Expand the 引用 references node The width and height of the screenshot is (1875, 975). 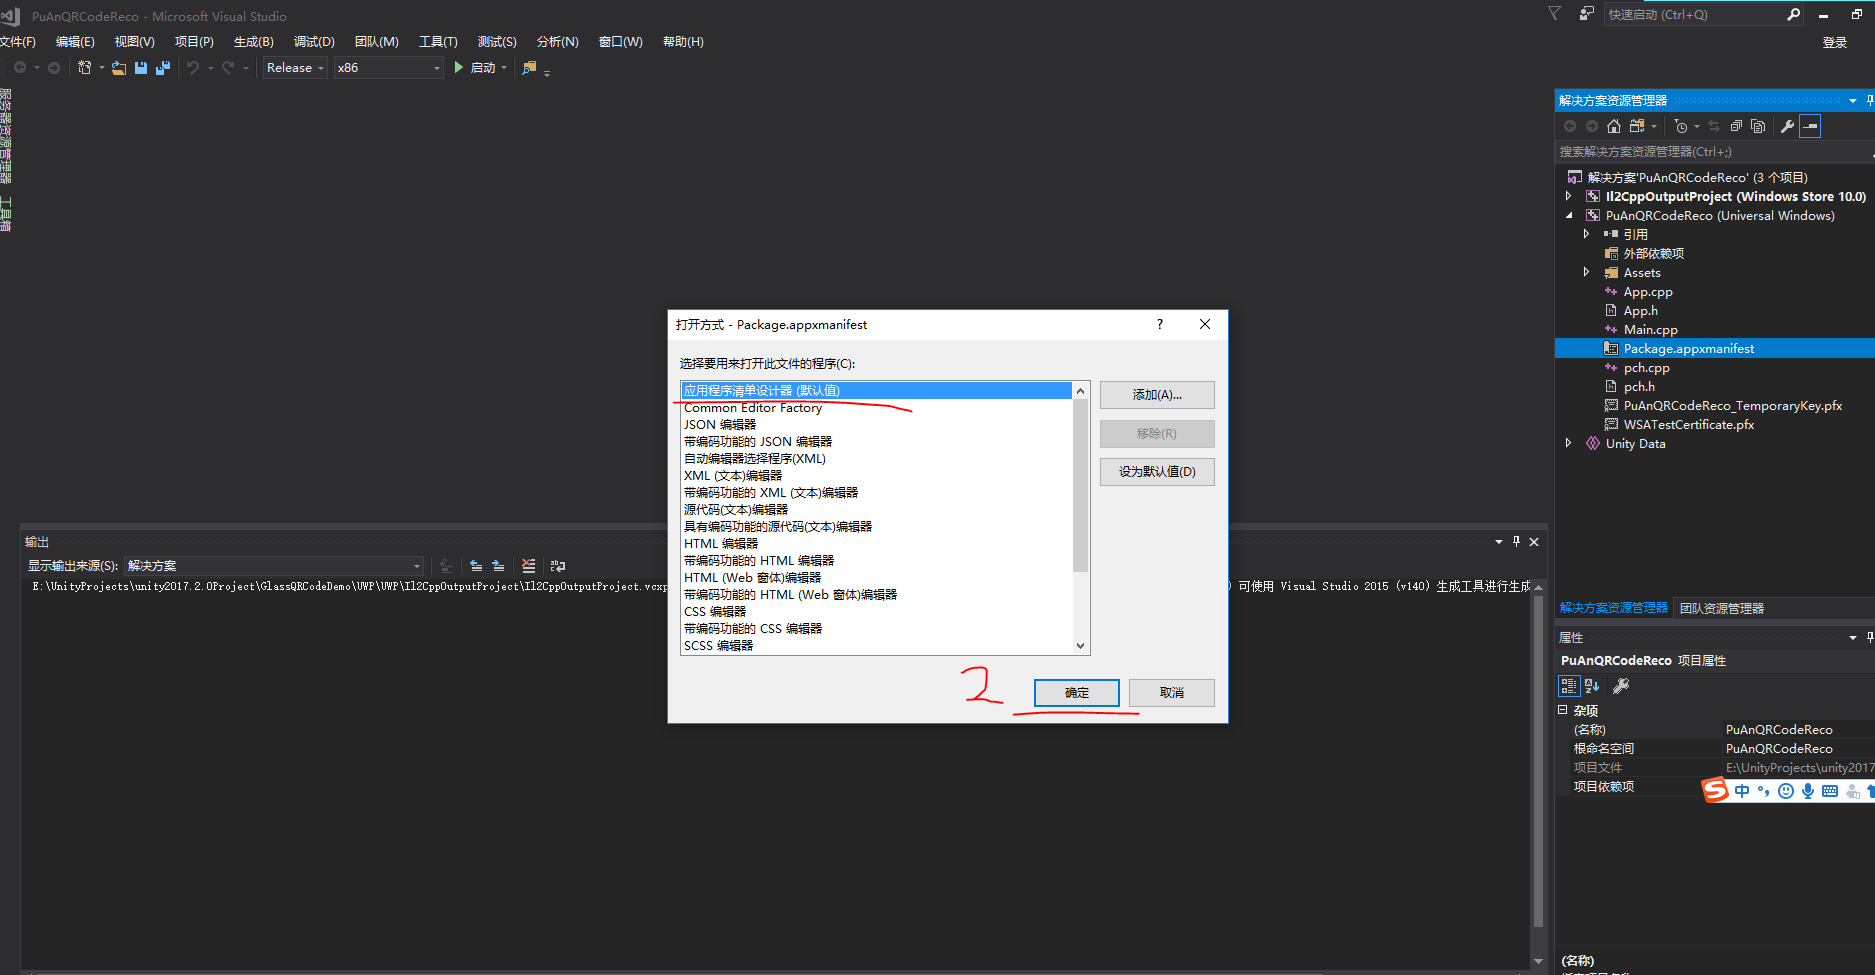[1586, 235]
